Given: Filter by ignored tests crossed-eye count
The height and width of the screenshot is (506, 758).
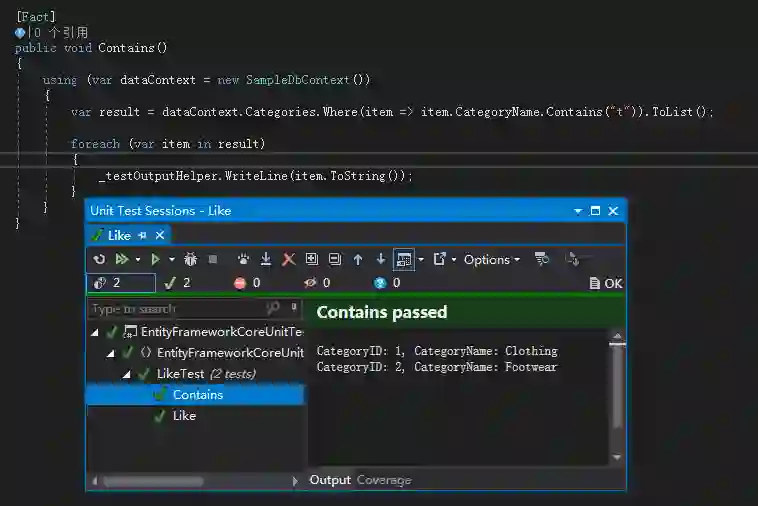Looking at the screenshot, I should tap(317, 283).
